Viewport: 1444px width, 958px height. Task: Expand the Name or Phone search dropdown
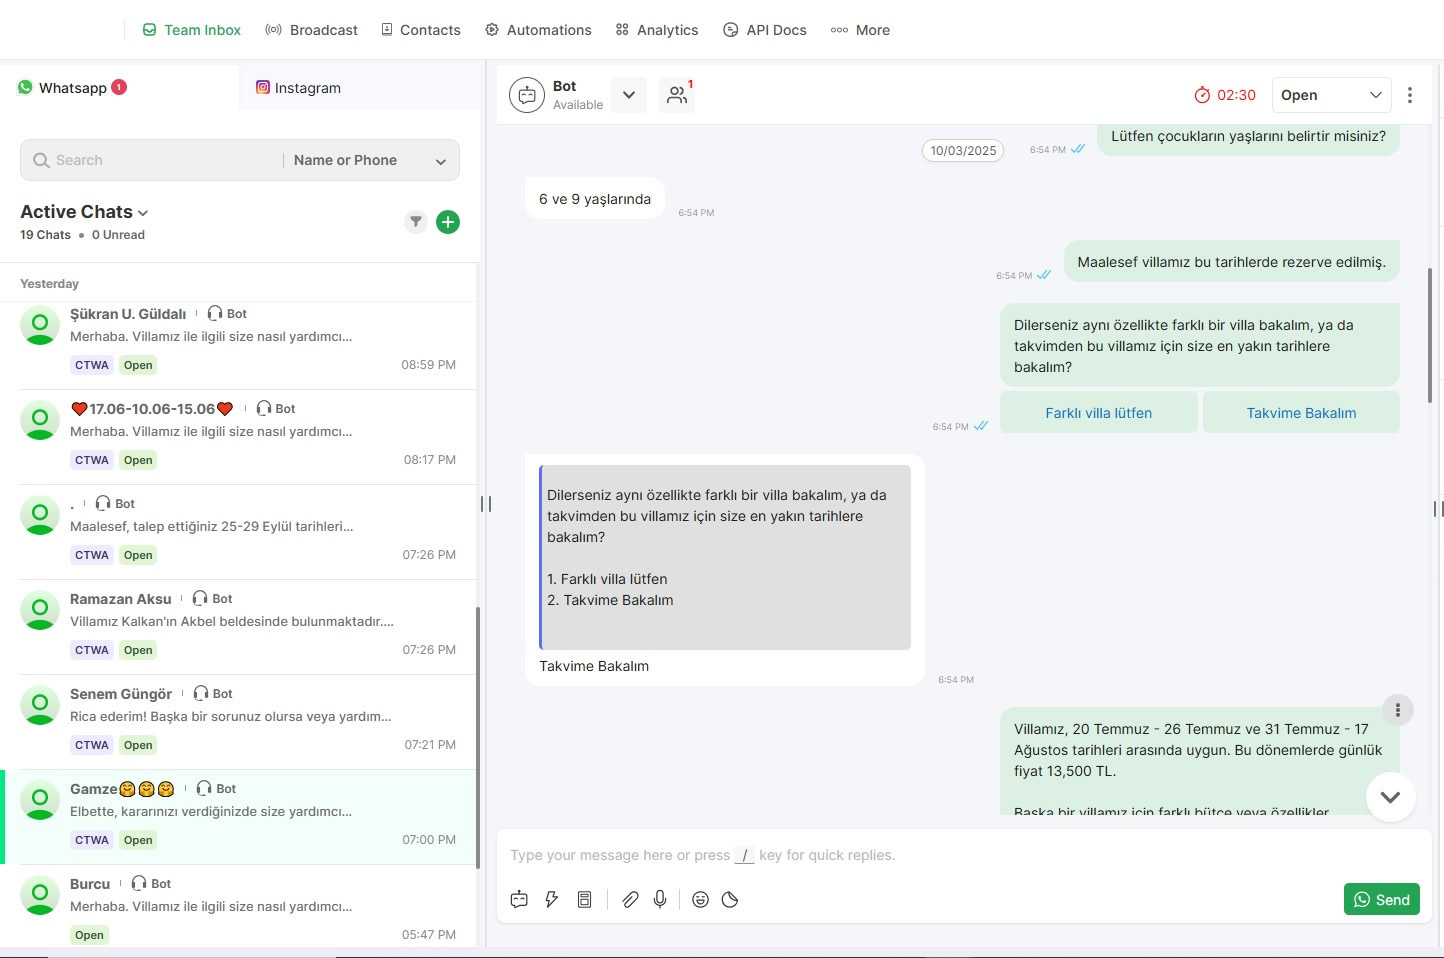(x=440, y=161)
